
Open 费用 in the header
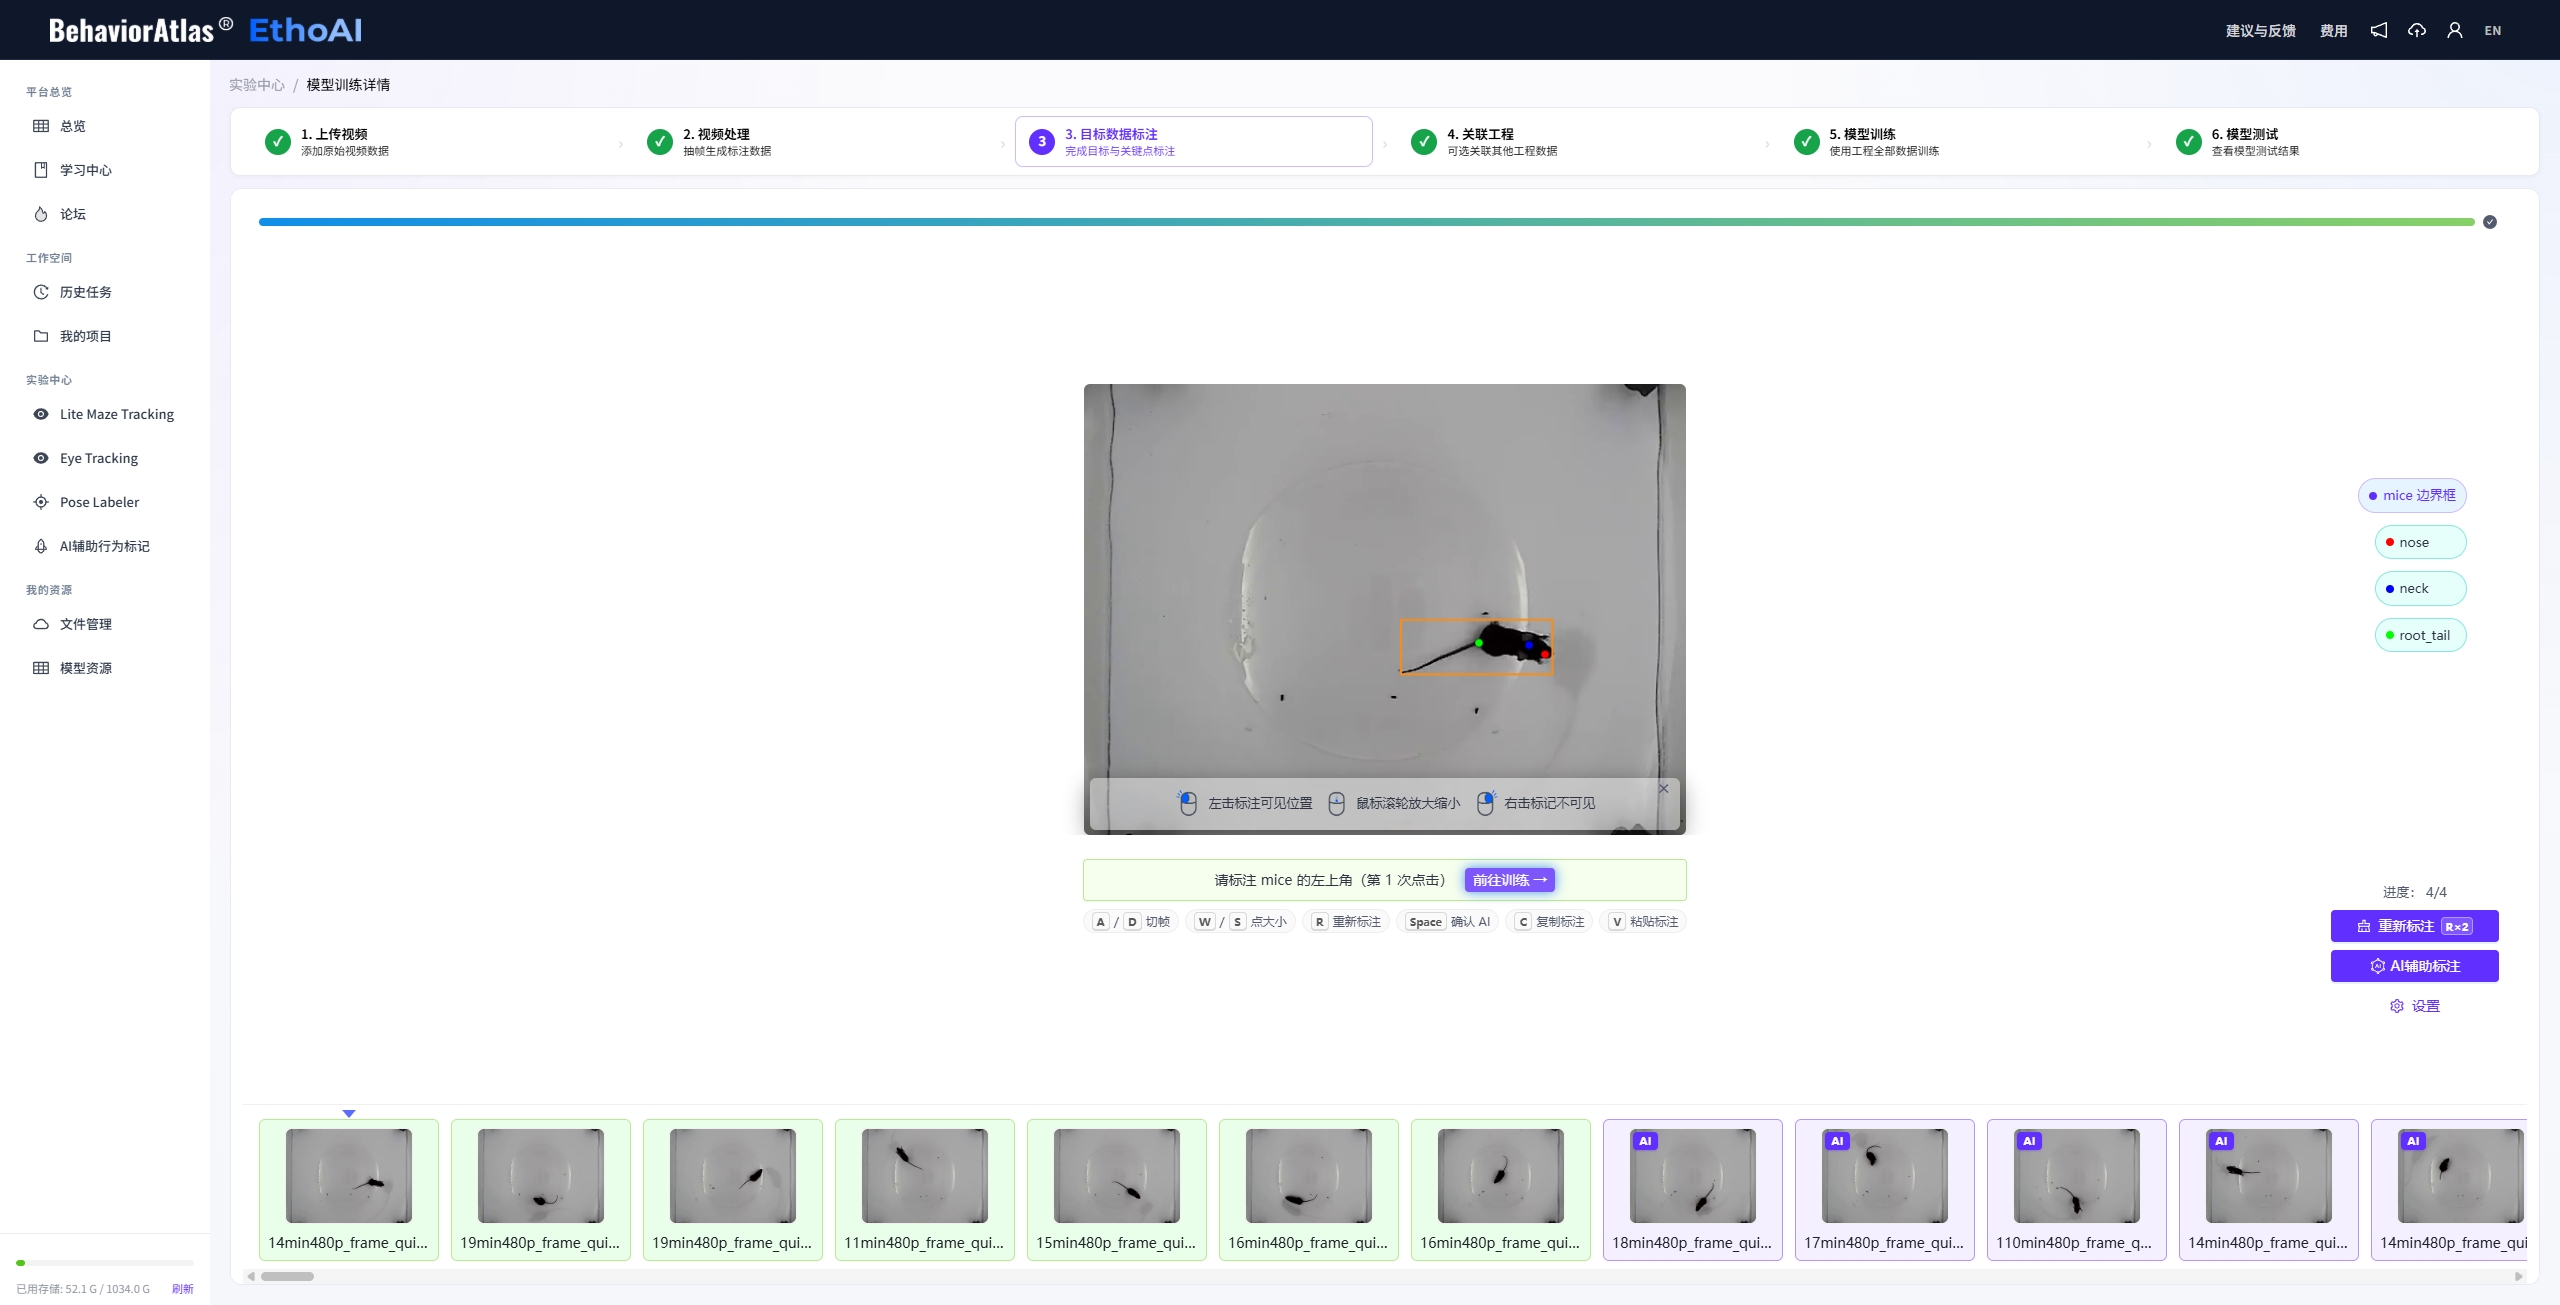click(x=2333, y=31)
